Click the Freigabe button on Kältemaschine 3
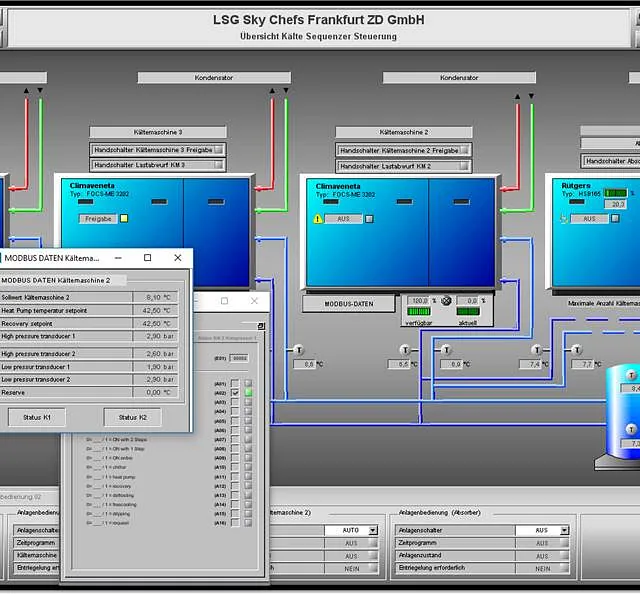 click(x=98, y=219)
